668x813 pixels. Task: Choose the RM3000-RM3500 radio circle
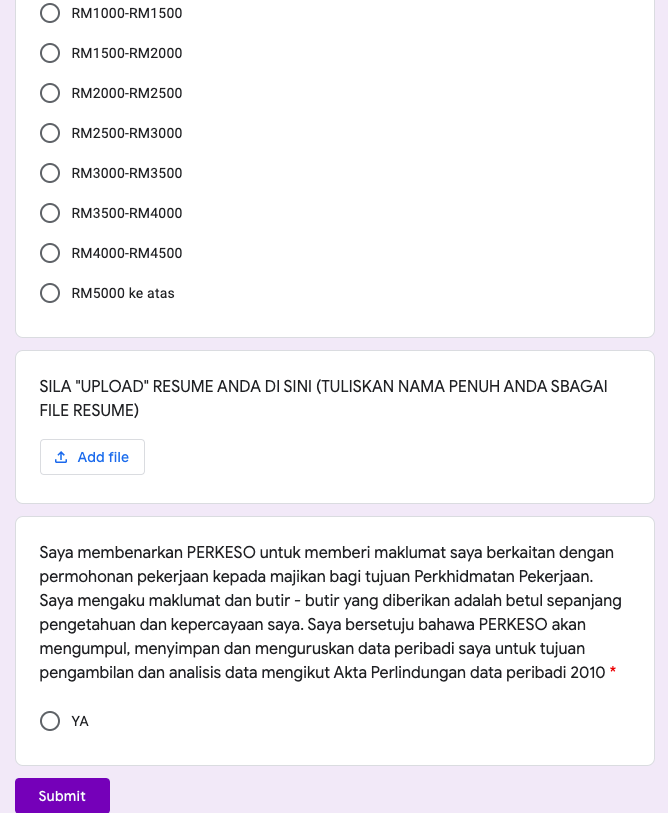[x=50, y=173]
